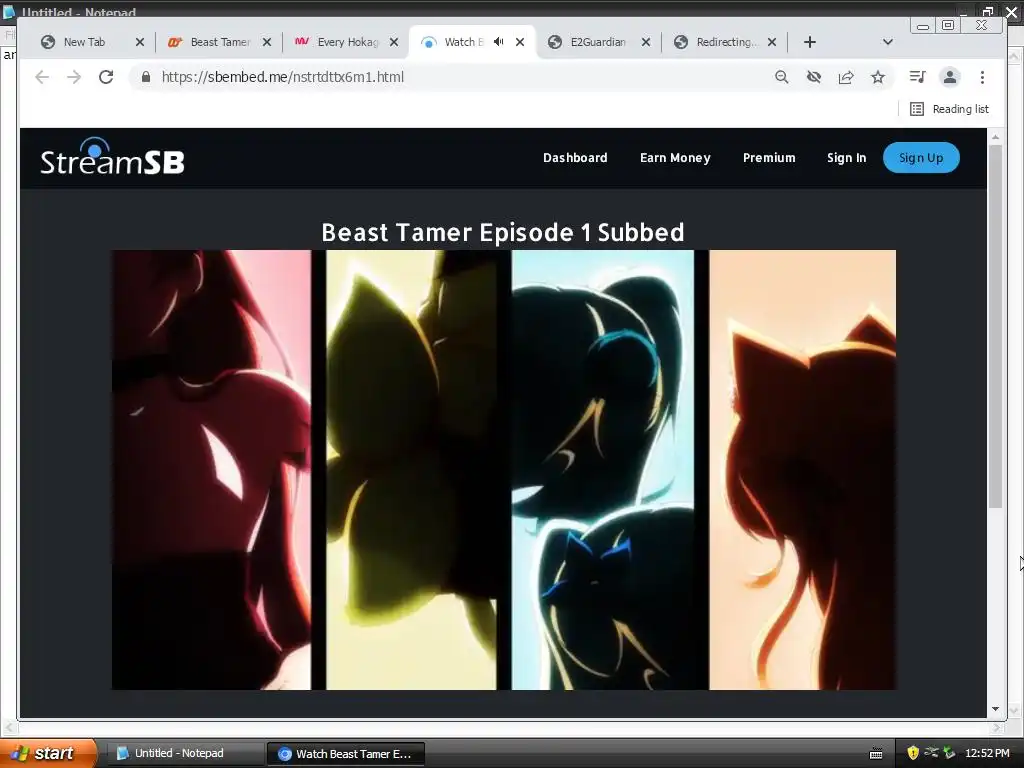Click the network connection tray icon
1024x768 pixels.
(931, 753)
